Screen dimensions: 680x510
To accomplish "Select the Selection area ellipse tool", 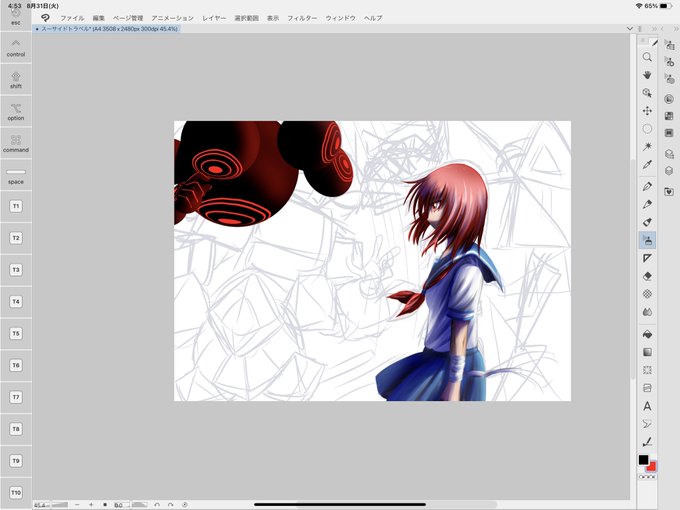I will pyautogui.click(x=647, y=129).
